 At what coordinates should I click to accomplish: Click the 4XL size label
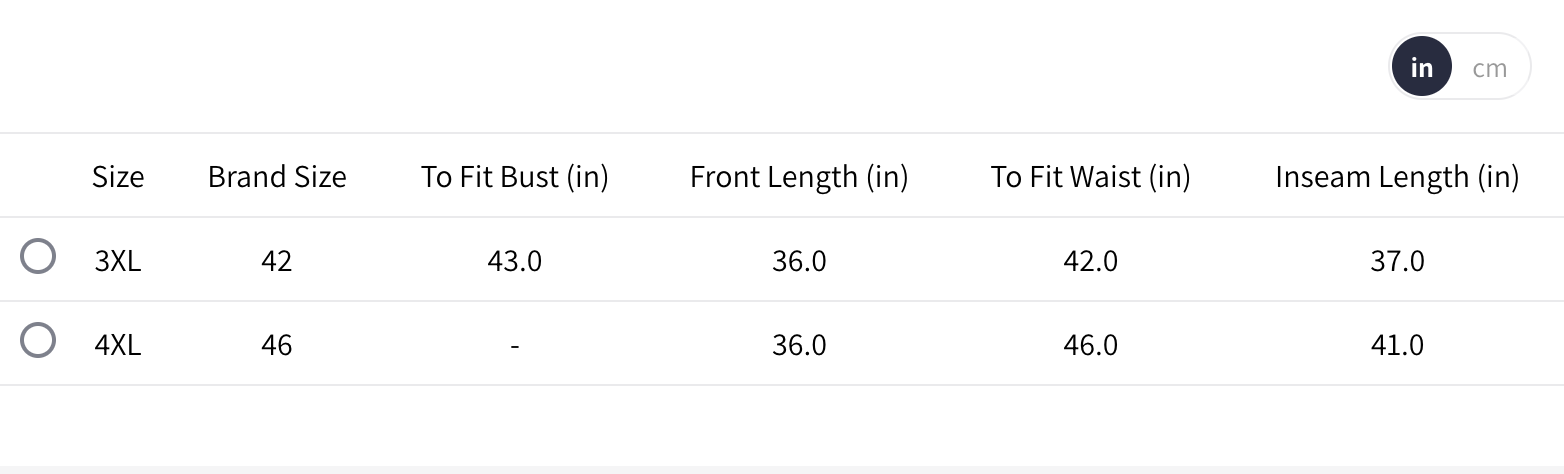coord(118,345)
